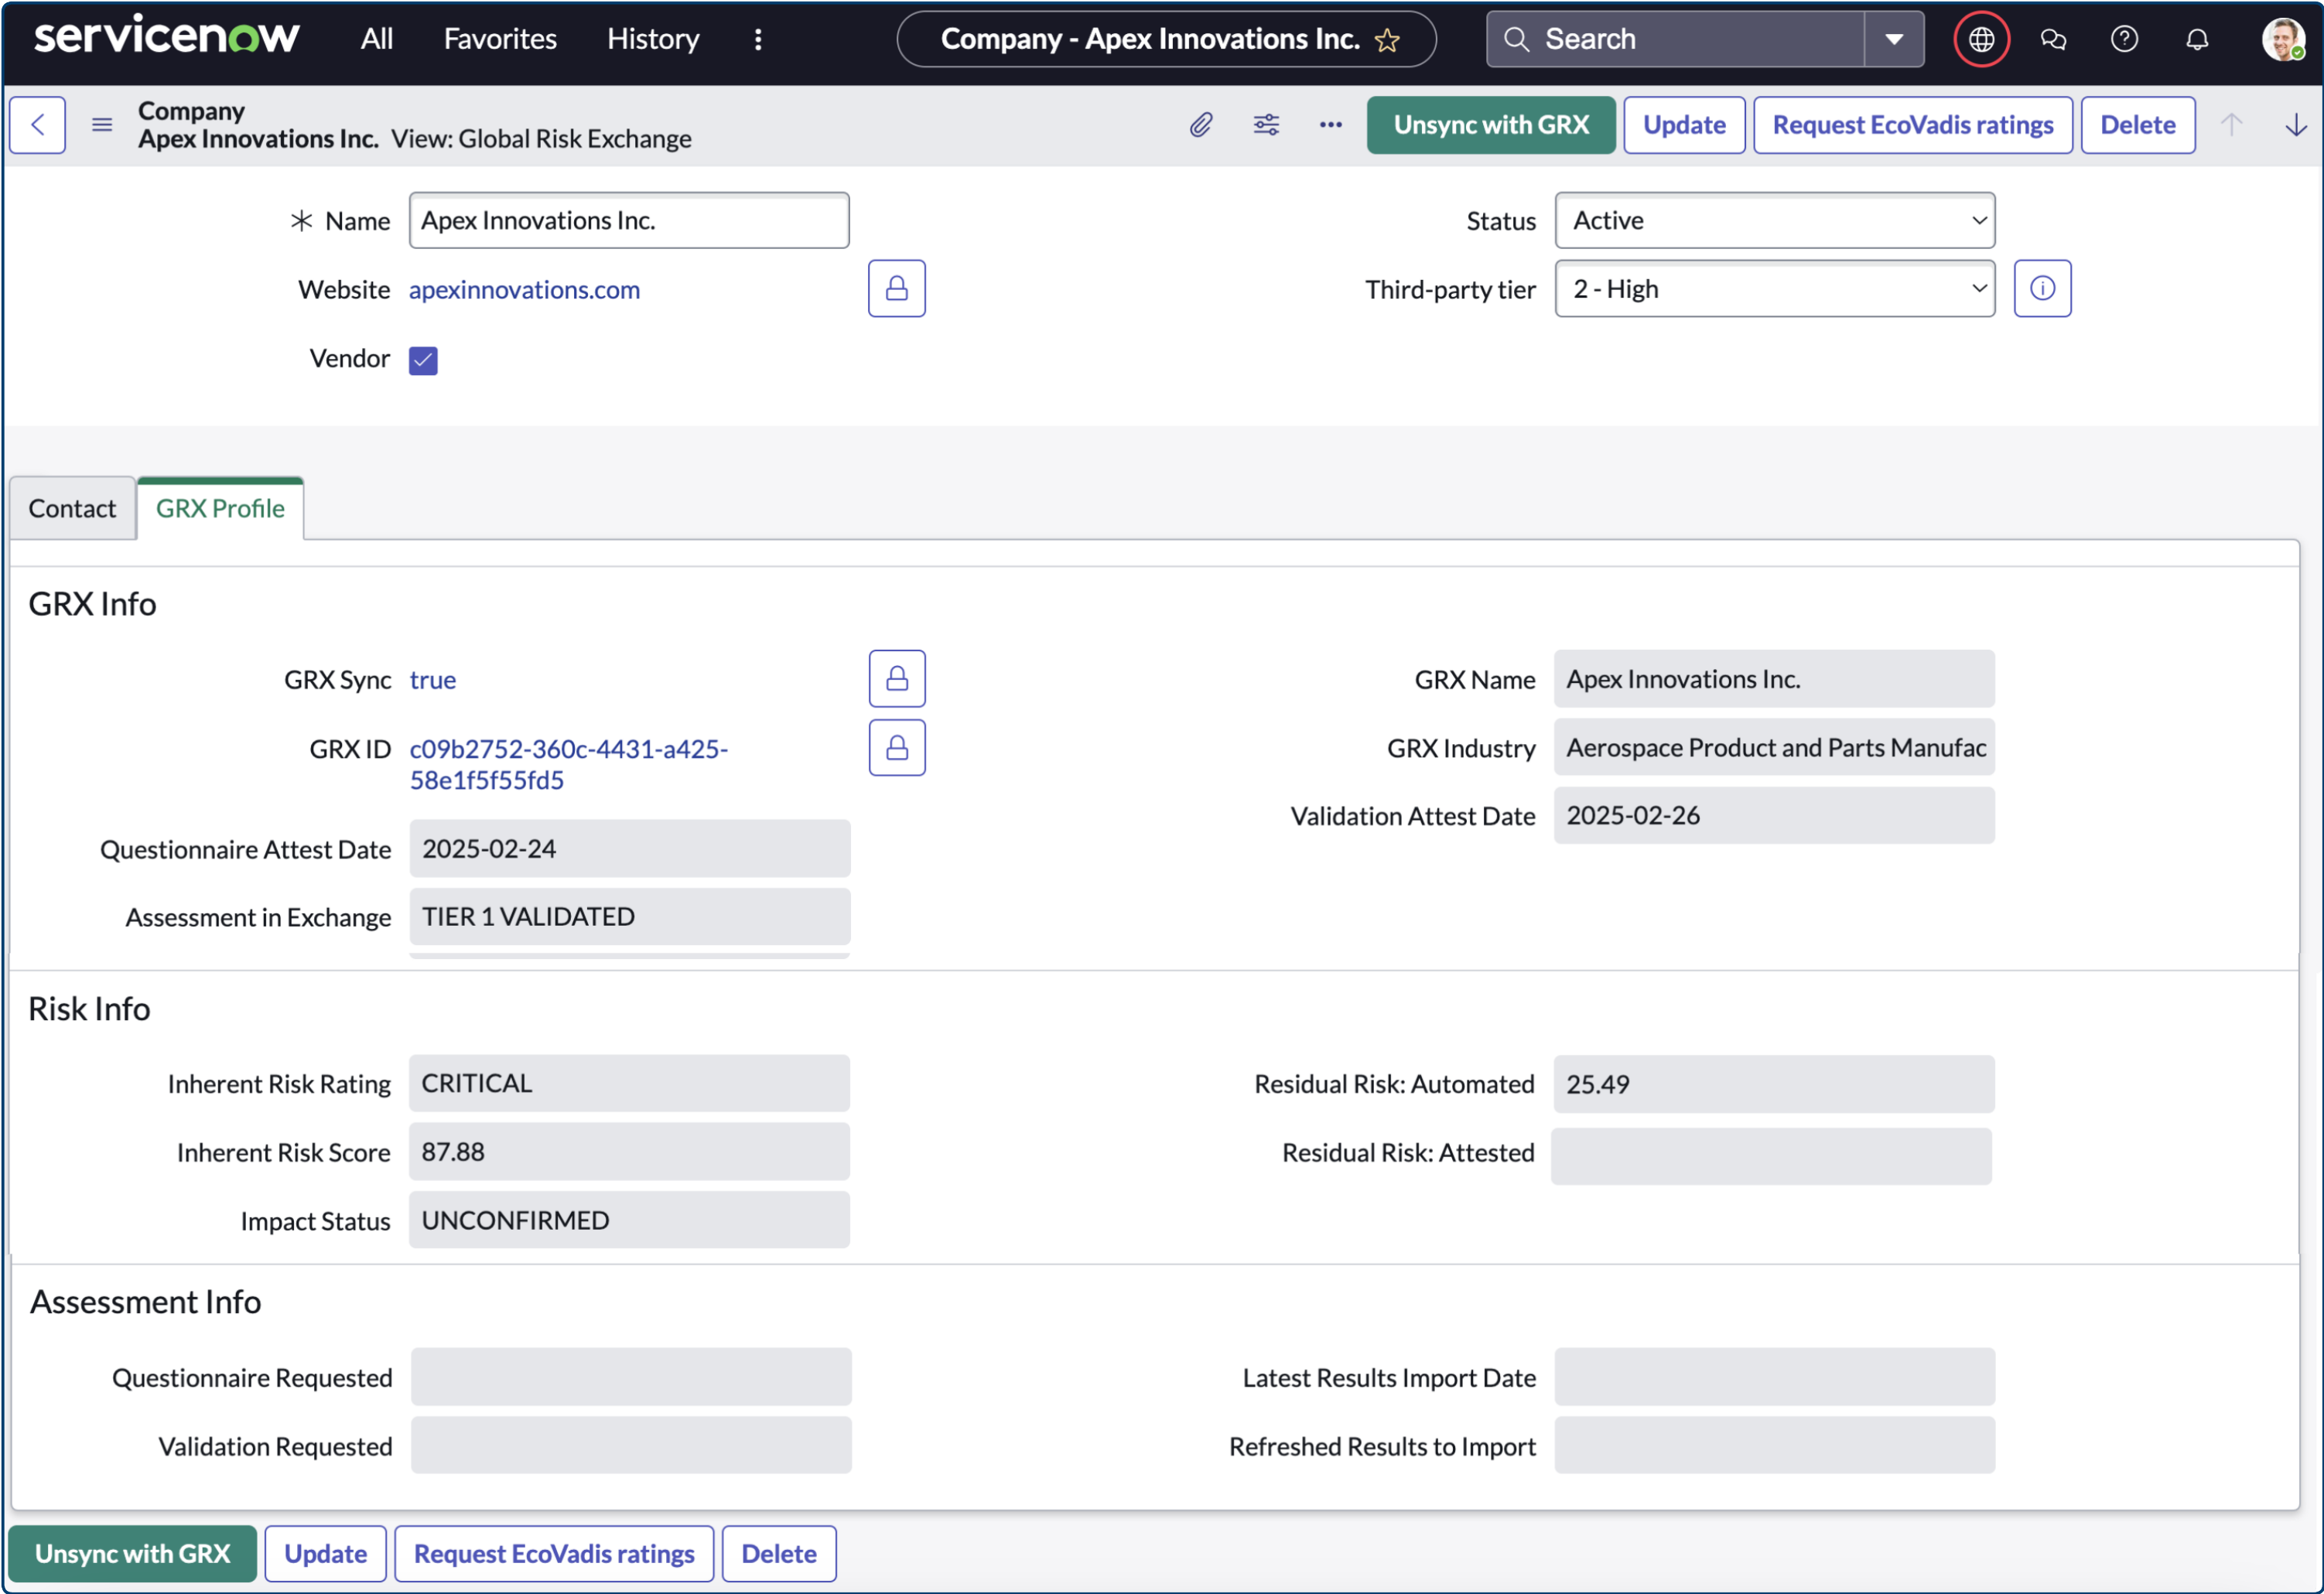Click the Latest Results Import Date field
The width and height of the screenshot is (2324, 1594).
coord(1775,1378)
